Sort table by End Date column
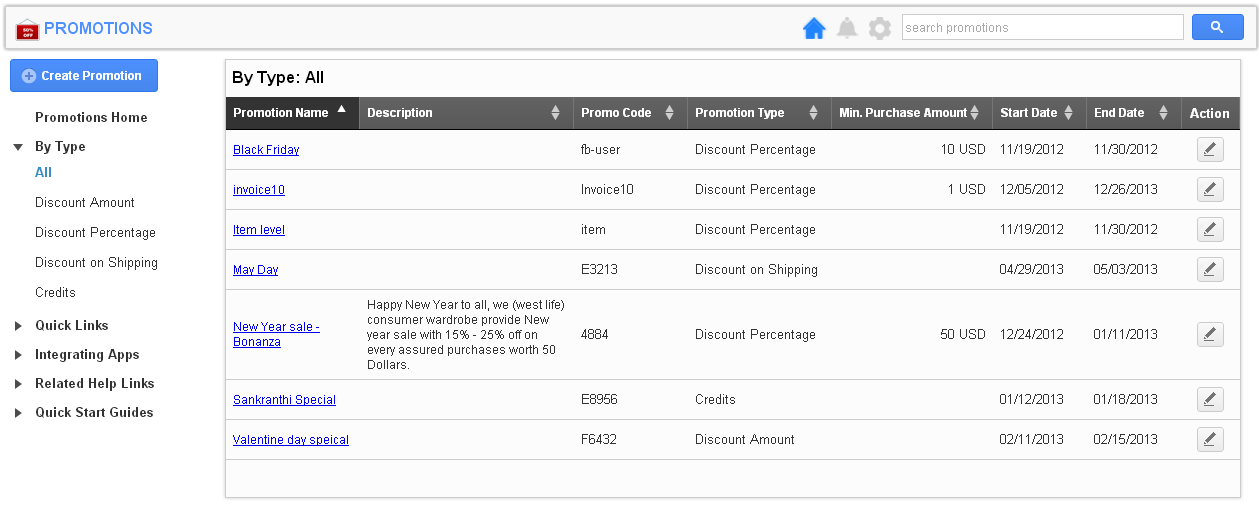 [1163, 113]
